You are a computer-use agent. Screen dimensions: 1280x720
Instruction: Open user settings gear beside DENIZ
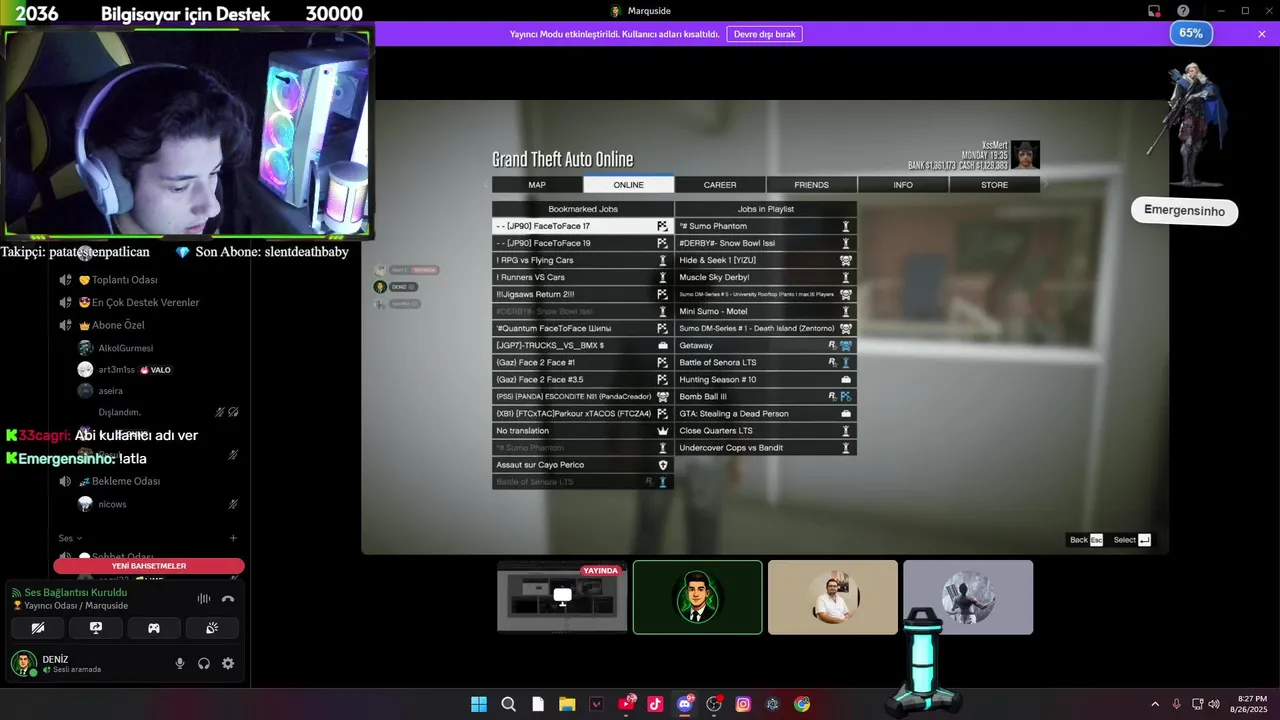coord(228,663)
